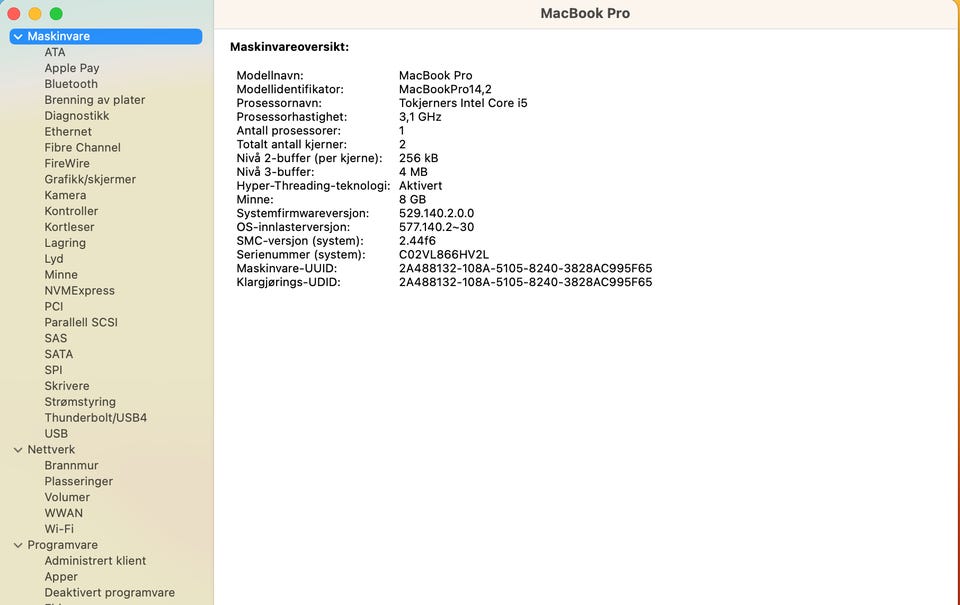Select Parallell SCSI entry
This screenshot has height=605, width=960.
tap(81, 323)
